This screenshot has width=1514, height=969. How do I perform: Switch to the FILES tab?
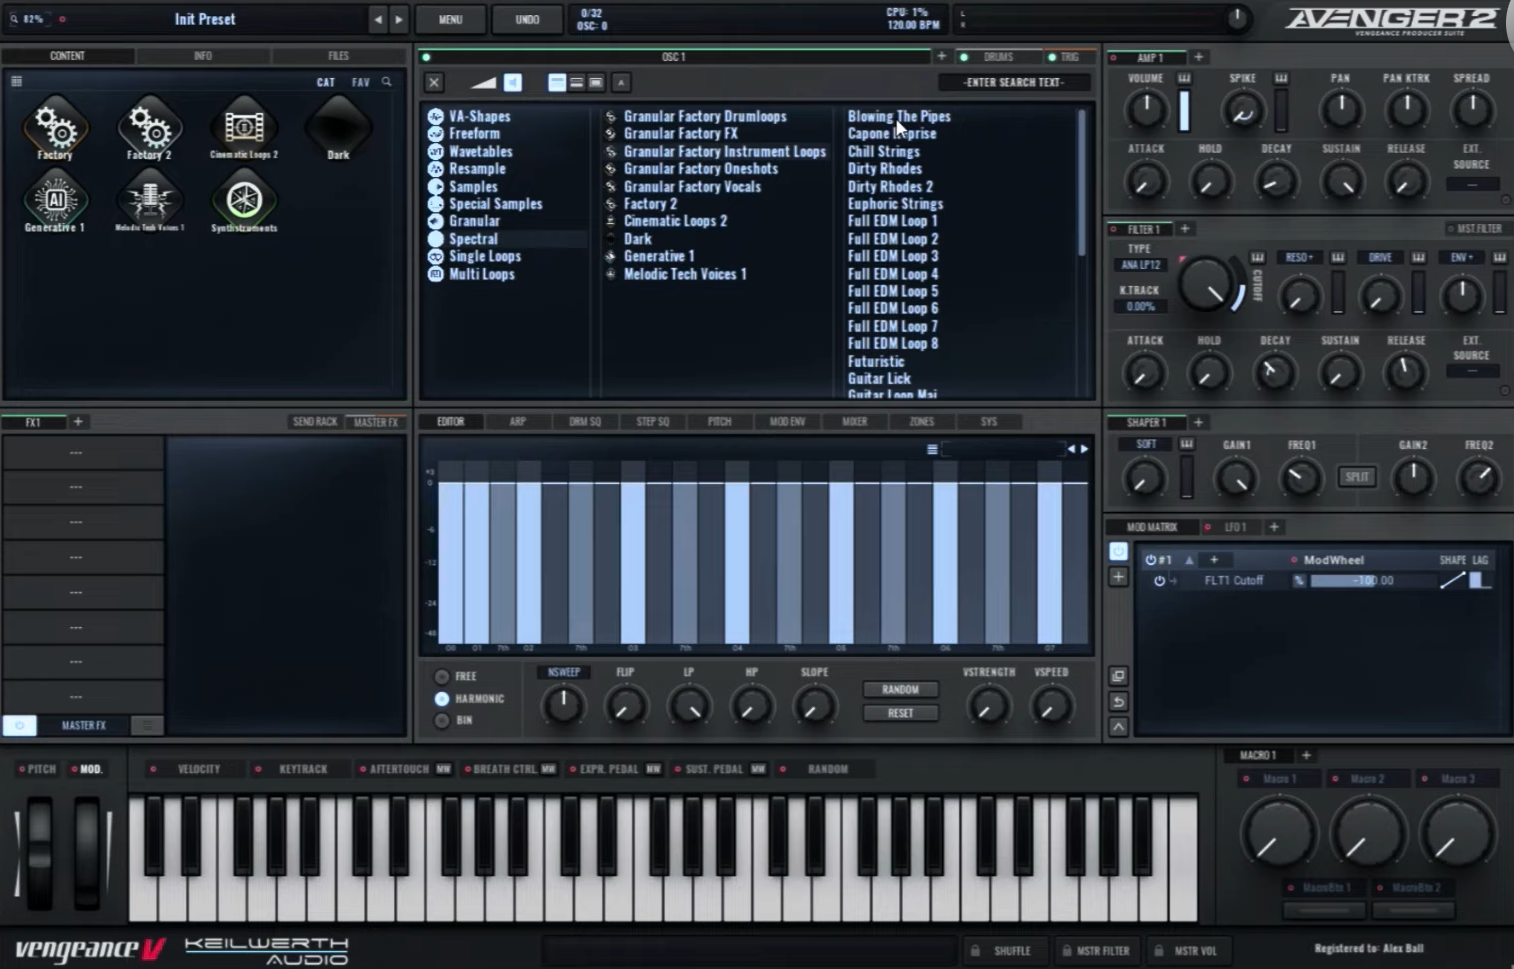click(x=339, y=56)
